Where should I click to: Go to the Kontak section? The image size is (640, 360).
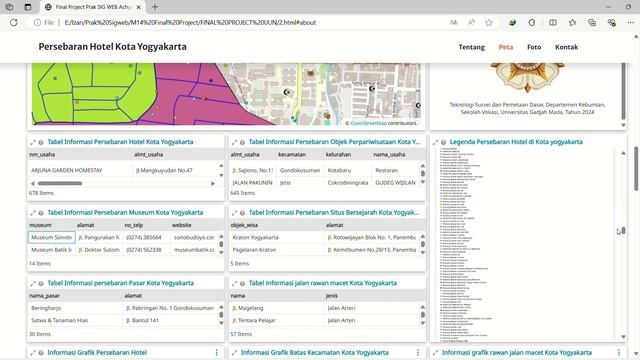pos(566,47)
